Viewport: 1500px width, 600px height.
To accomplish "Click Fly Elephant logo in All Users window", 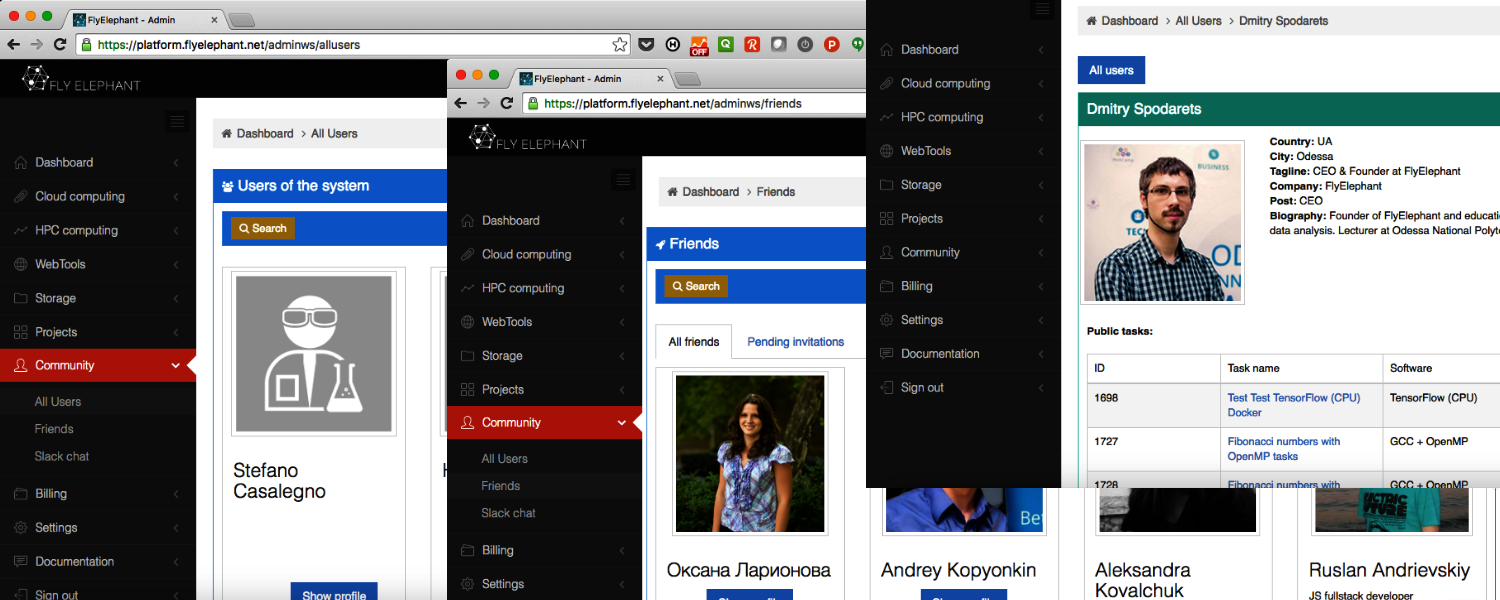I will point(81,79).
